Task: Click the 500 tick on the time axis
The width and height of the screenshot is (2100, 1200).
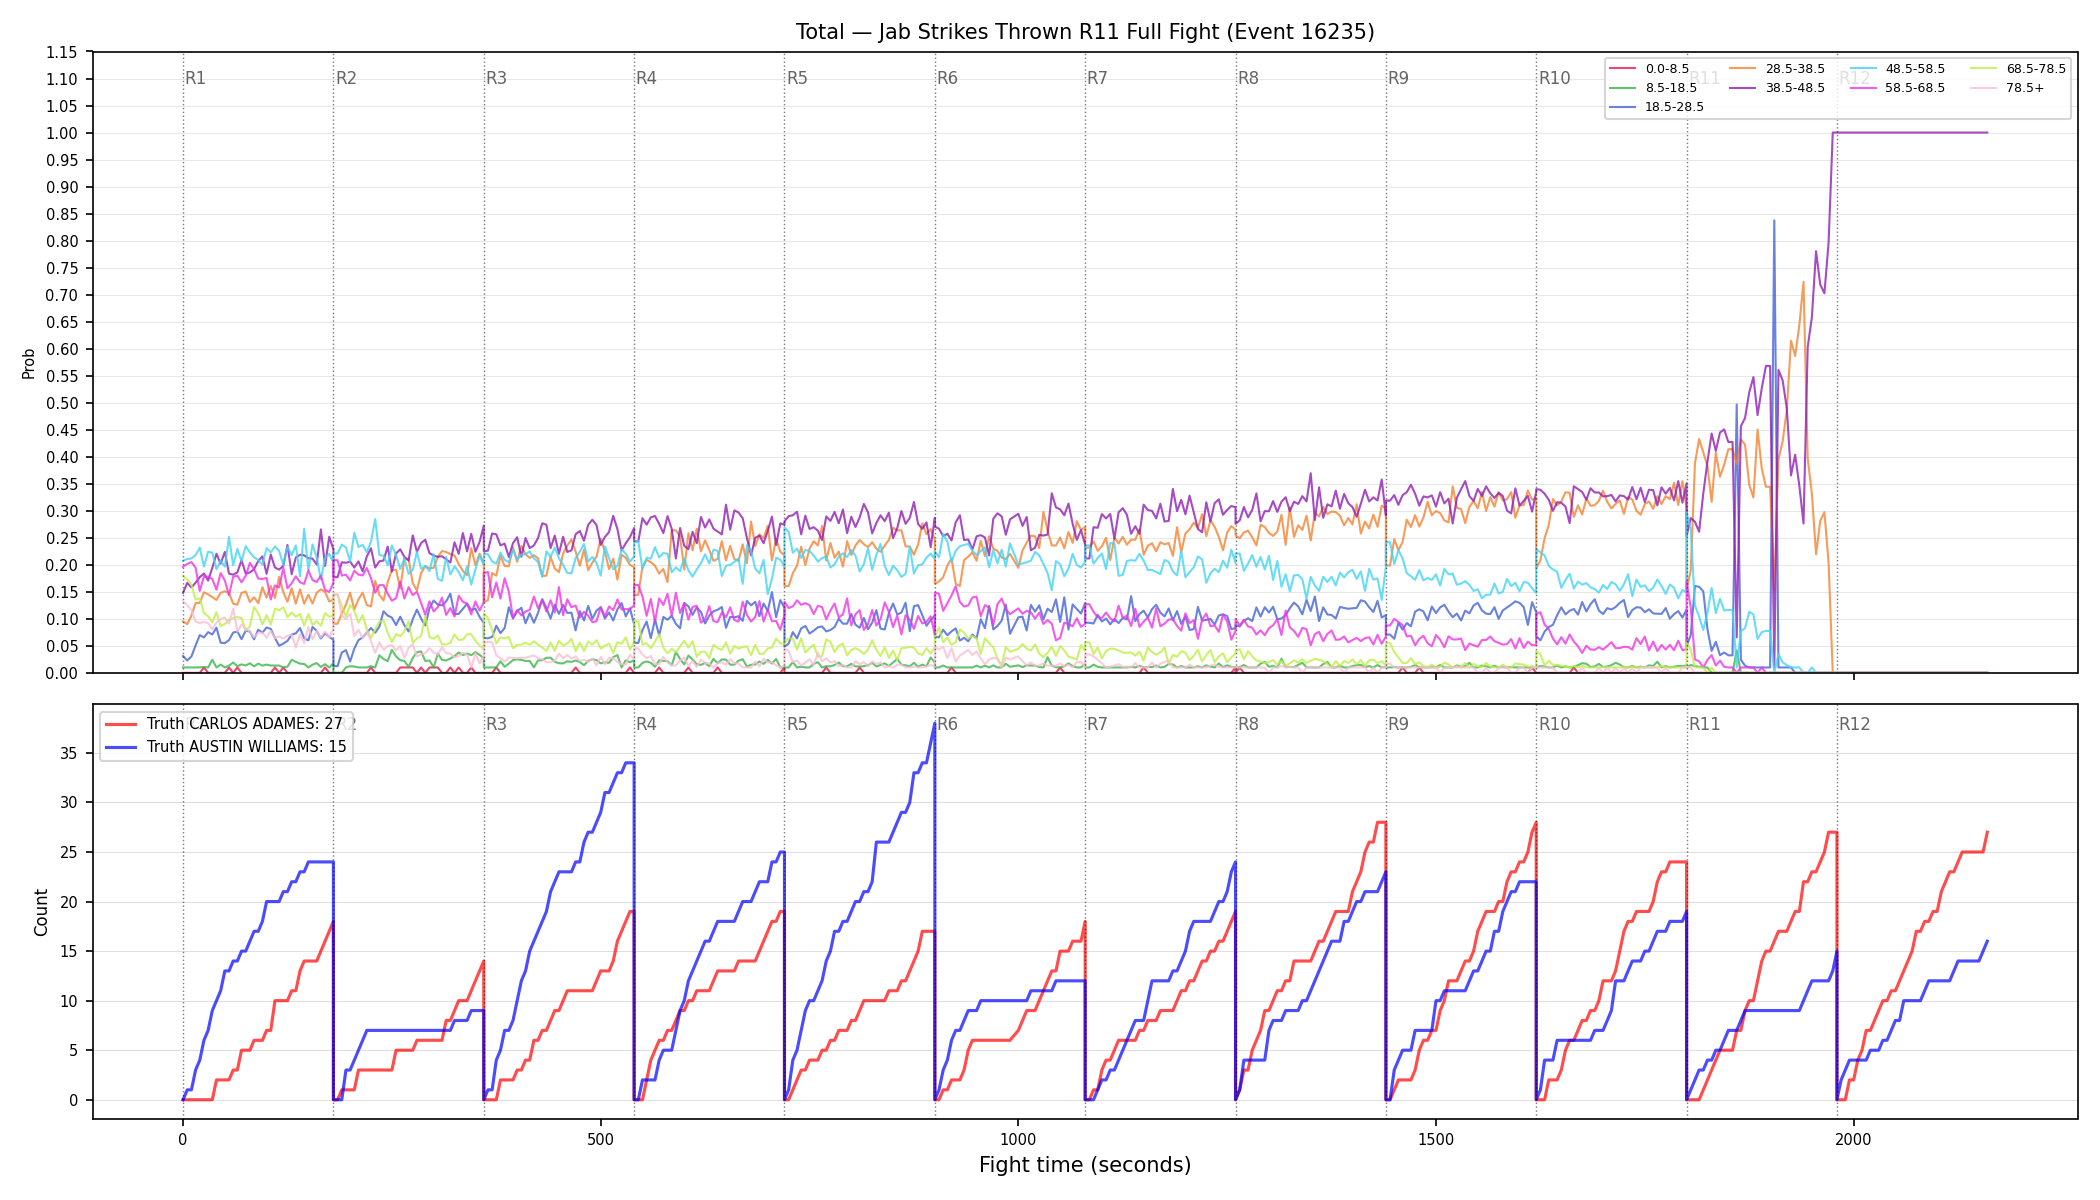Action: coord(600,1139)
